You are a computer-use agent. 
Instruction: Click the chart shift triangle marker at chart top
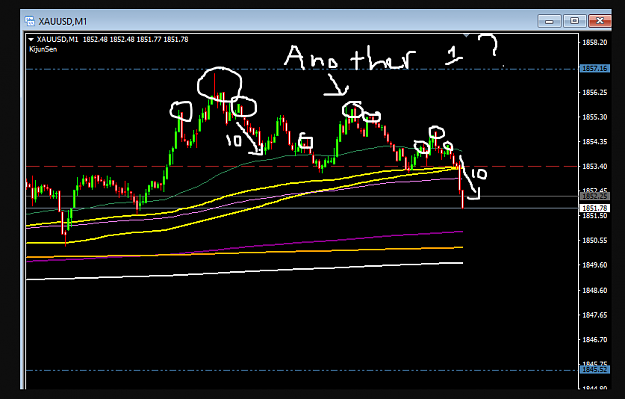[466, 36]
